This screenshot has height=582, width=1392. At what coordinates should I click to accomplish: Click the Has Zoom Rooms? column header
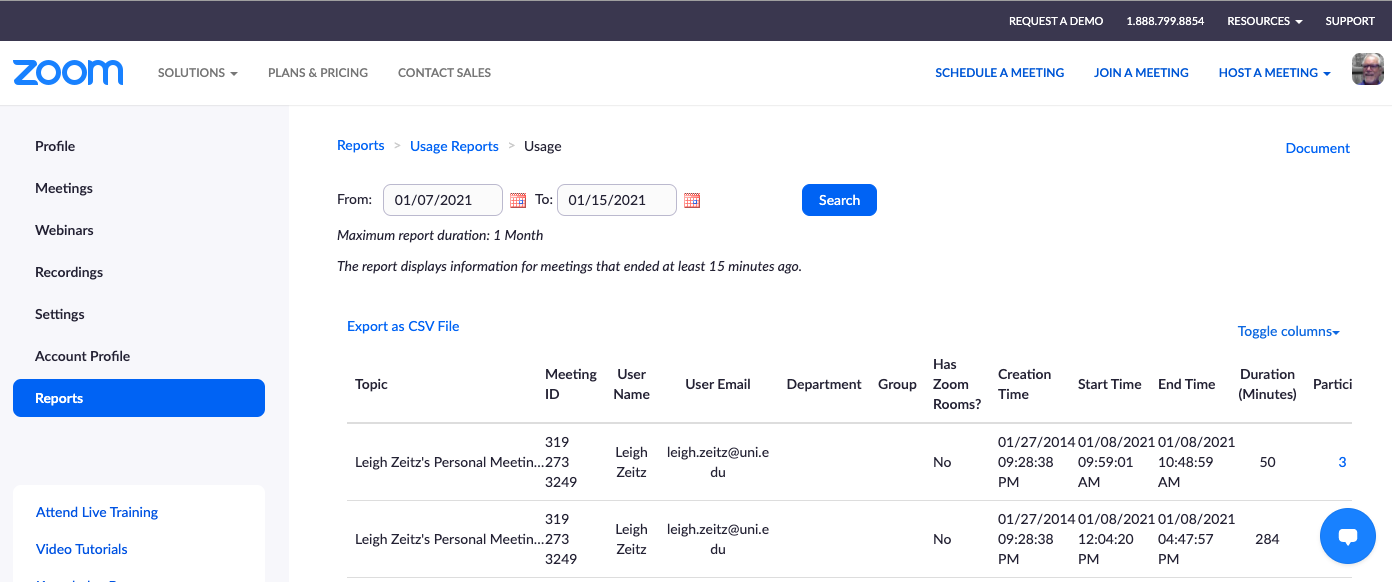957,384
